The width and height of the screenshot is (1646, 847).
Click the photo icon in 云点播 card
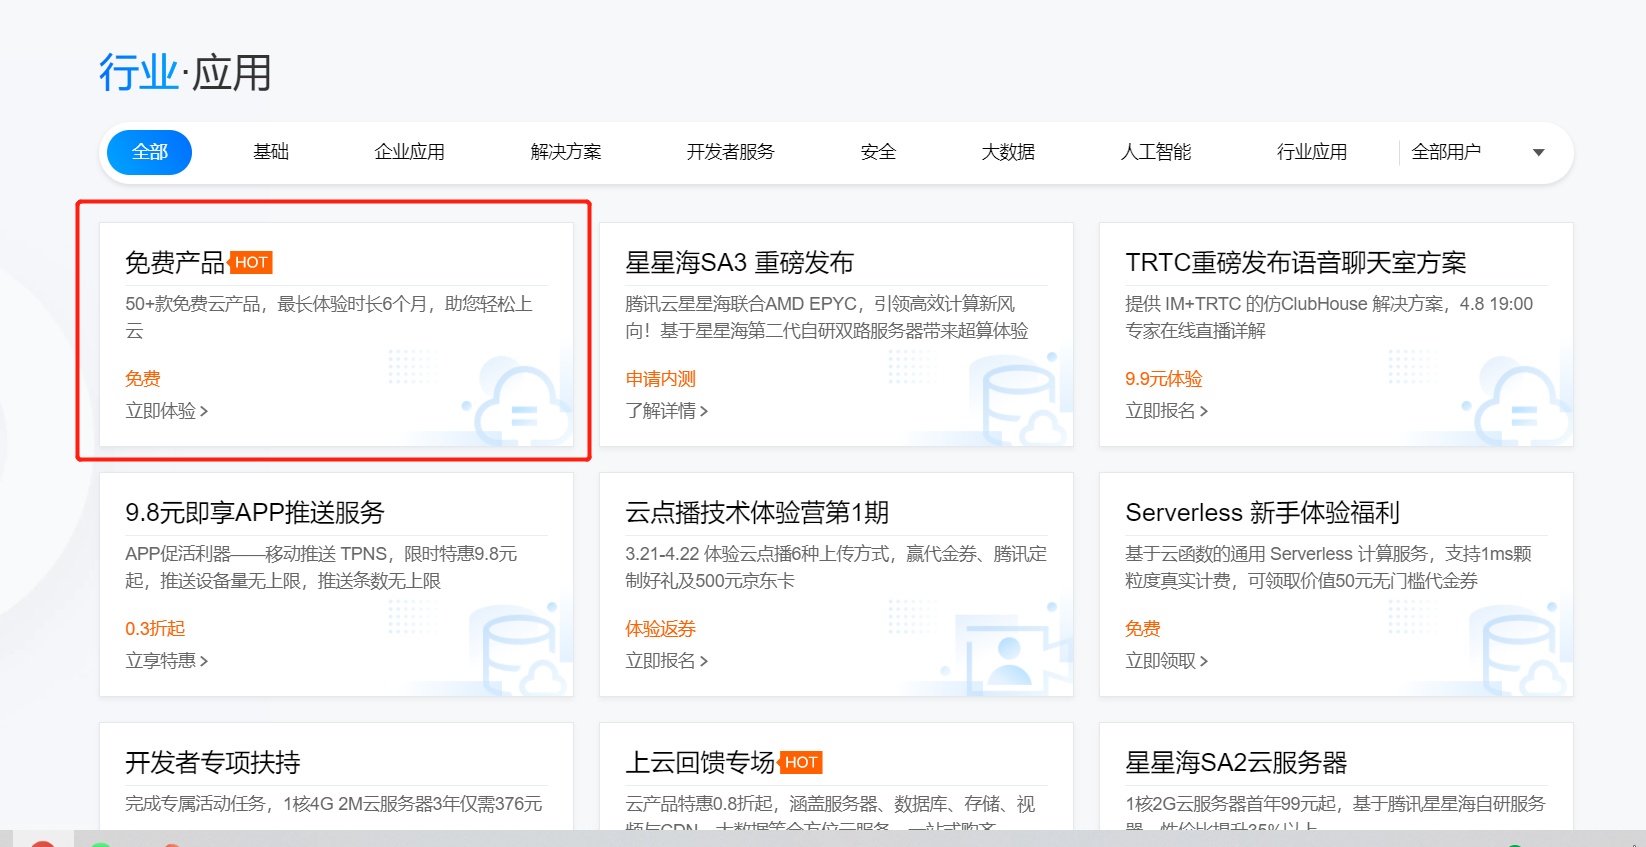(x=1012, y=655)
